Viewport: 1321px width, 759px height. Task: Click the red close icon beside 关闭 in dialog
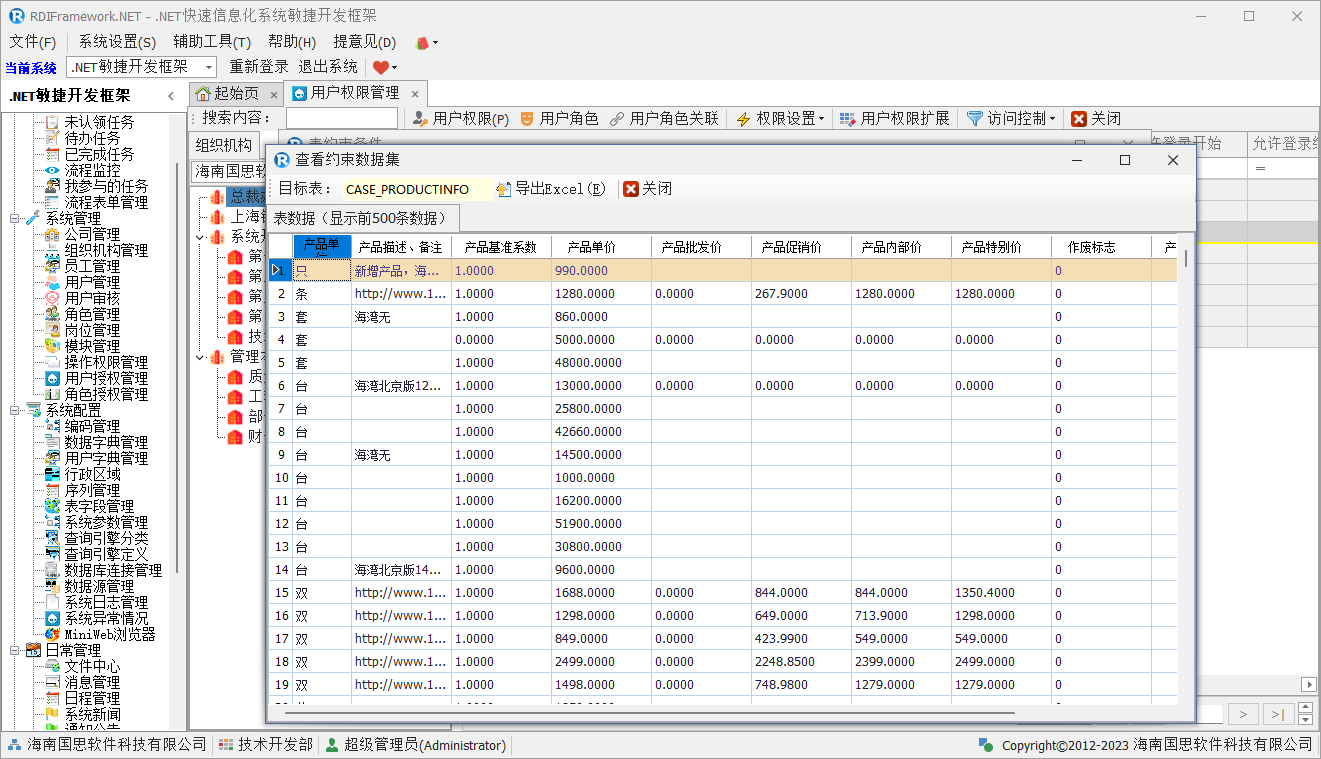630,189
